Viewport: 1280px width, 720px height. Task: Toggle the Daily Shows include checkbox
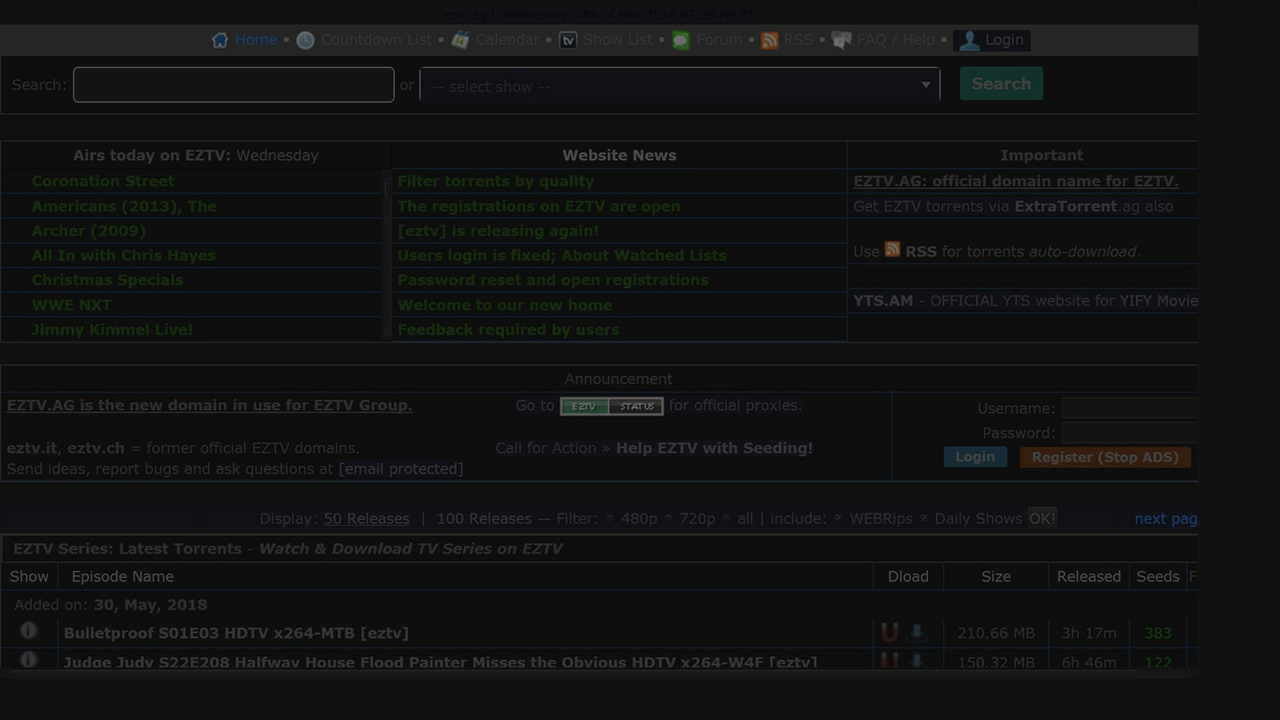pos(923,519)
